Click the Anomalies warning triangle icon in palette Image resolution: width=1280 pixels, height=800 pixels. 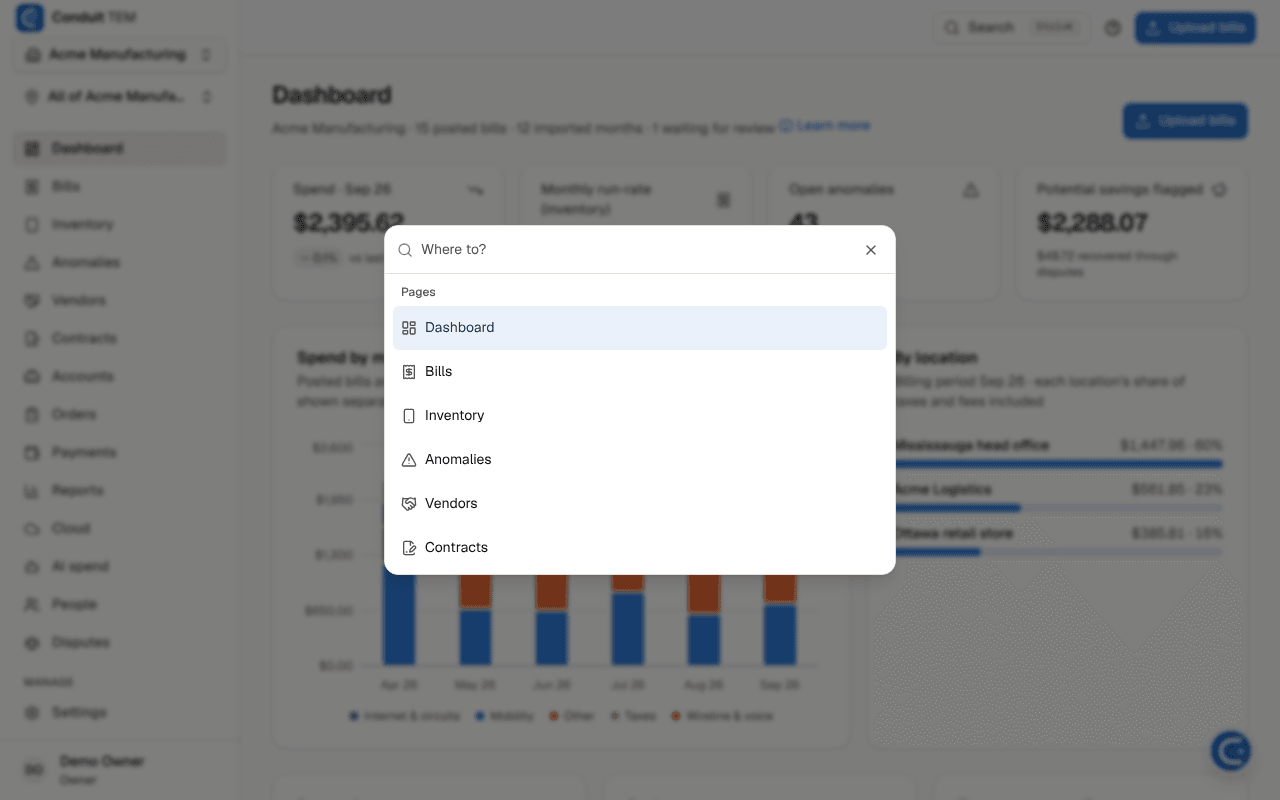coord(409,460)
